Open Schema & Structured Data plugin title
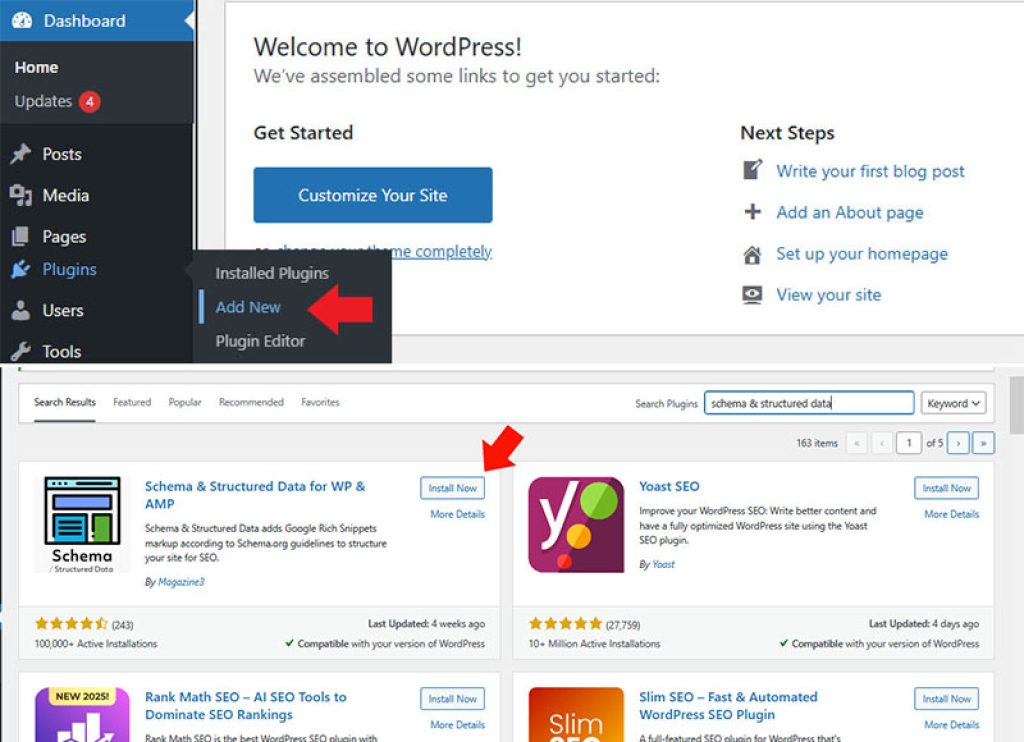 255,494
